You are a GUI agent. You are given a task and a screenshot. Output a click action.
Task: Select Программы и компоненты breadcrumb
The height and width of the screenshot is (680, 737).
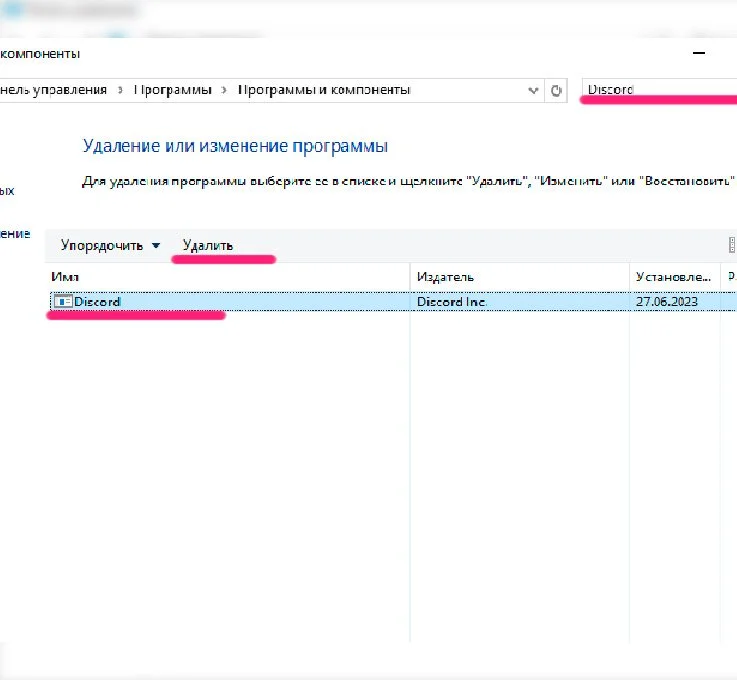pos(324,90)
